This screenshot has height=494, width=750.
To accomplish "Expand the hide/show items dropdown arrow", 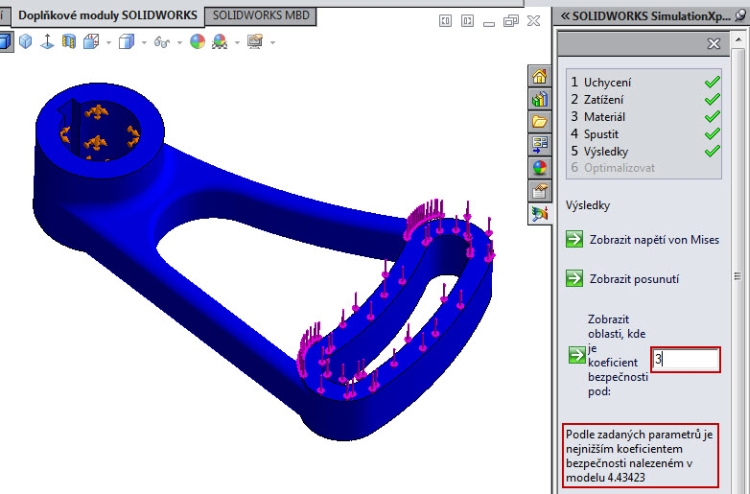I will click(x=179, y=43).
